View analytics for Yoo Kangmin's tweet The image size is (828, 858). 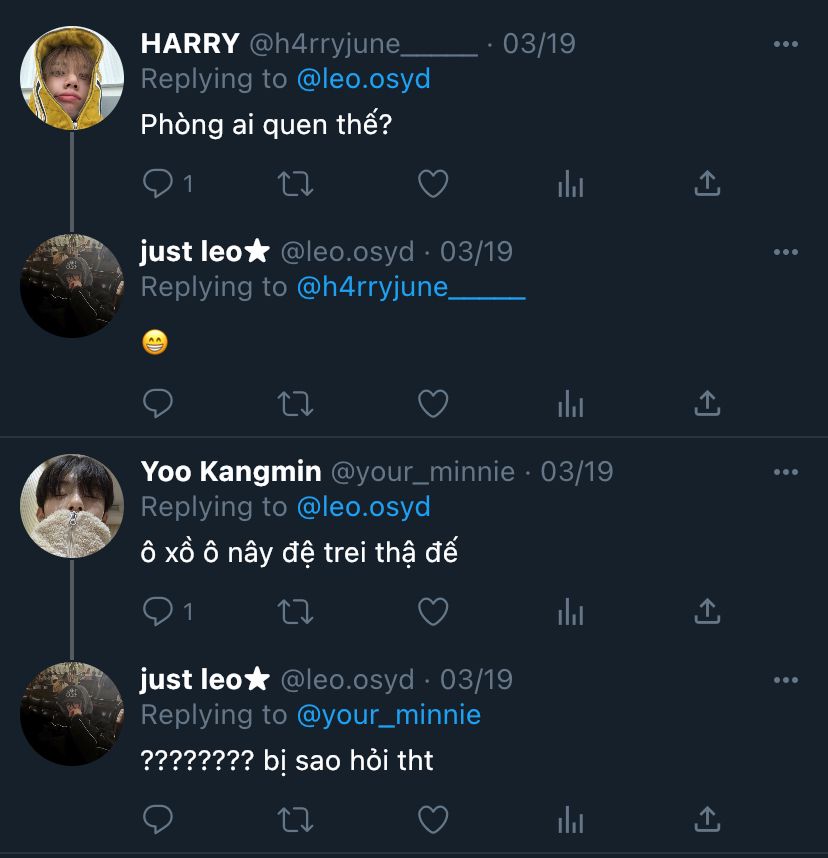click(570, 611)
